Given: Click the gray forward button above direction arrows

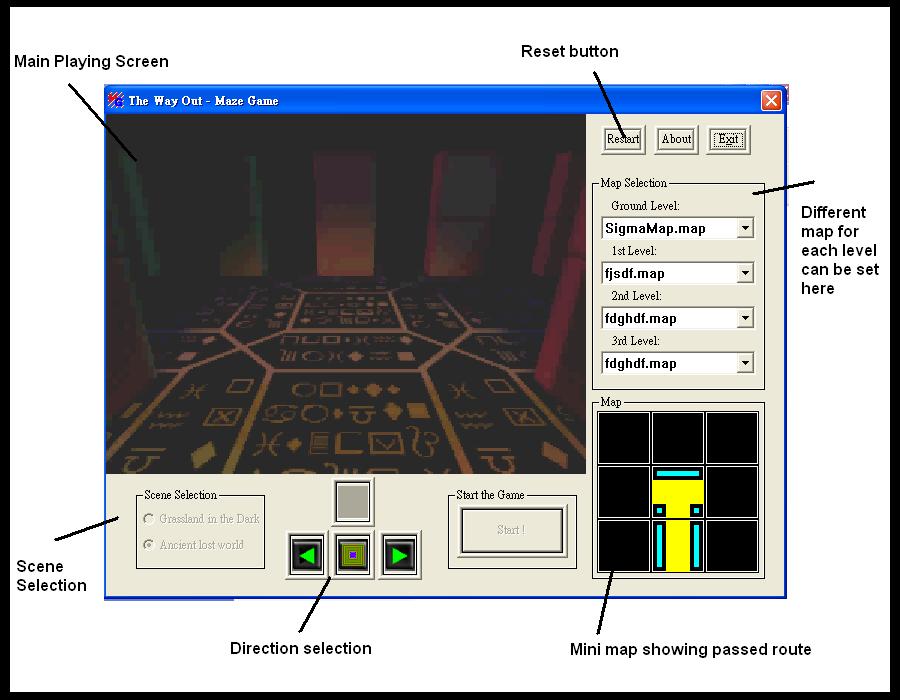Looking at the screenshot, I should pos(353,501).
